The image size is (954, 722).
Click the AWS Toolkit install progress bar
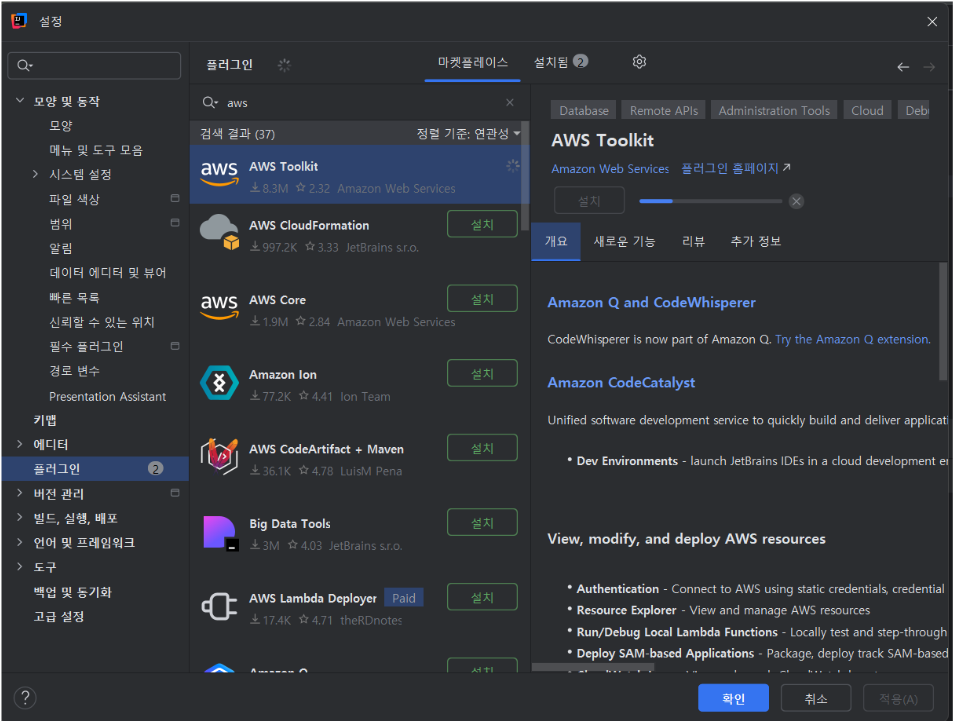click(711, 201)
